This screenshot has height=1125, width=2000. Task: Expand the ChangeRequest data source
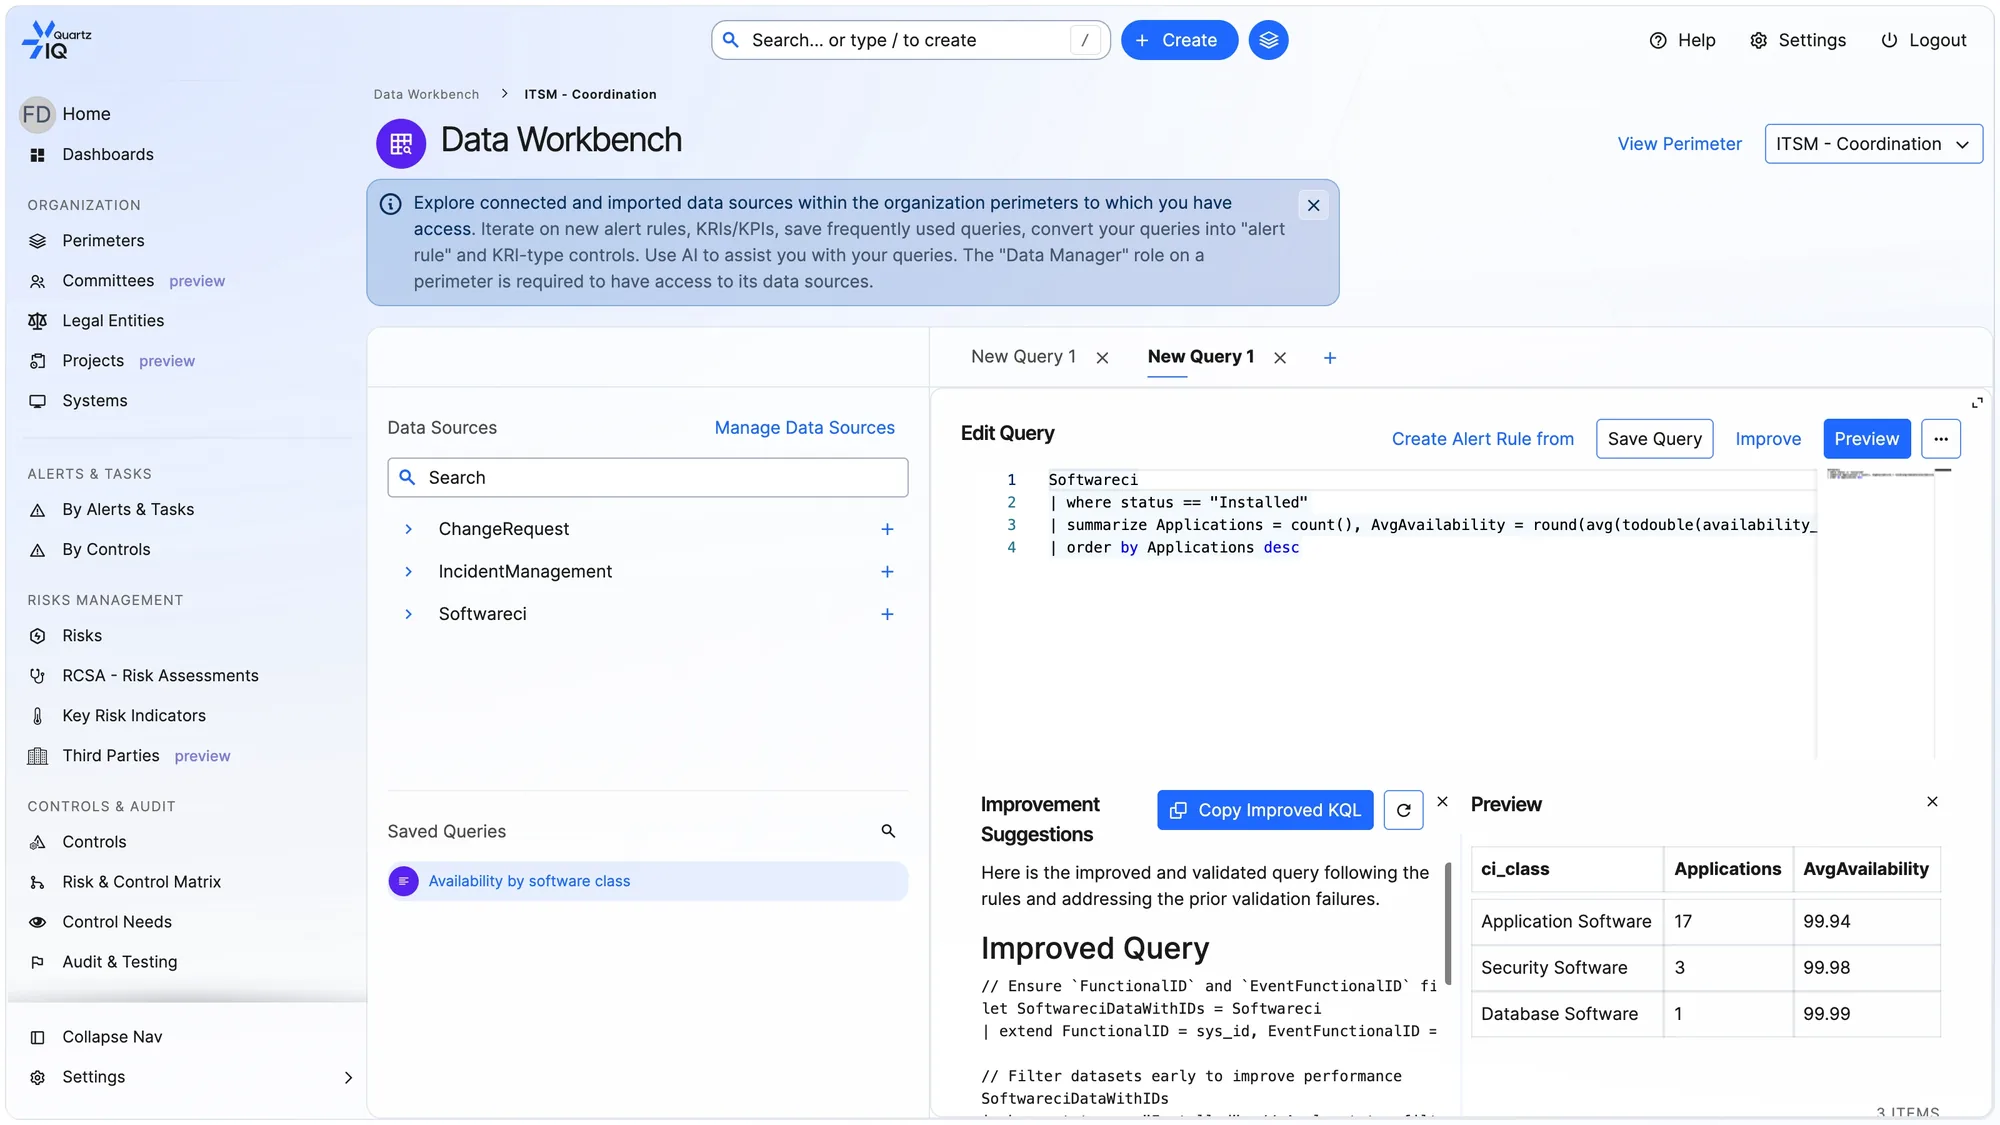[408, 529]
